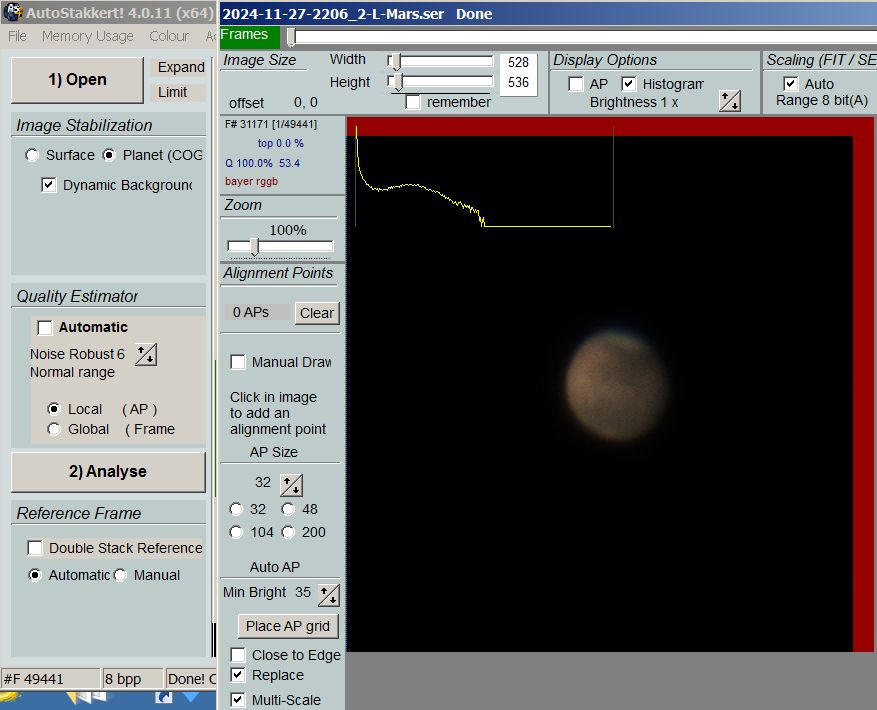Open the Memory Usage menu
Screen dimensions: 877x710
point(87,36)
